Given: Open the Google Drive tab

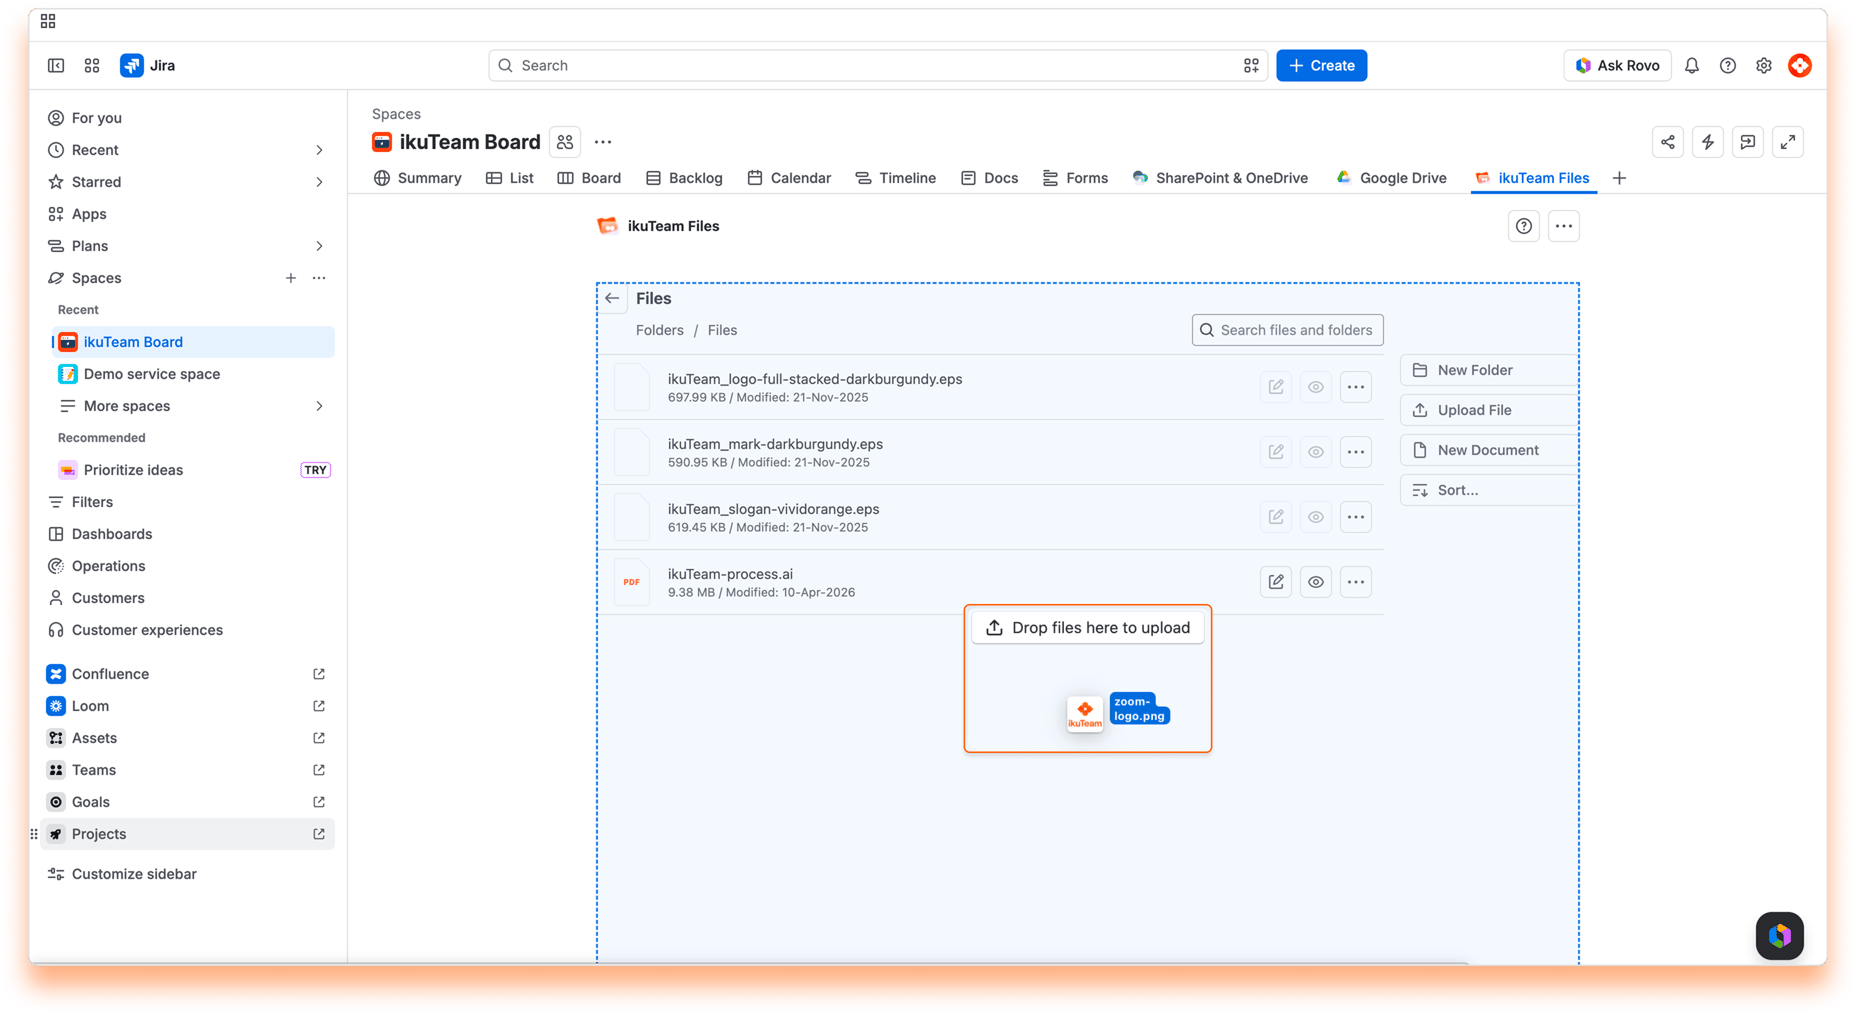Looking at the screenshot, I should pos(1391,178).
